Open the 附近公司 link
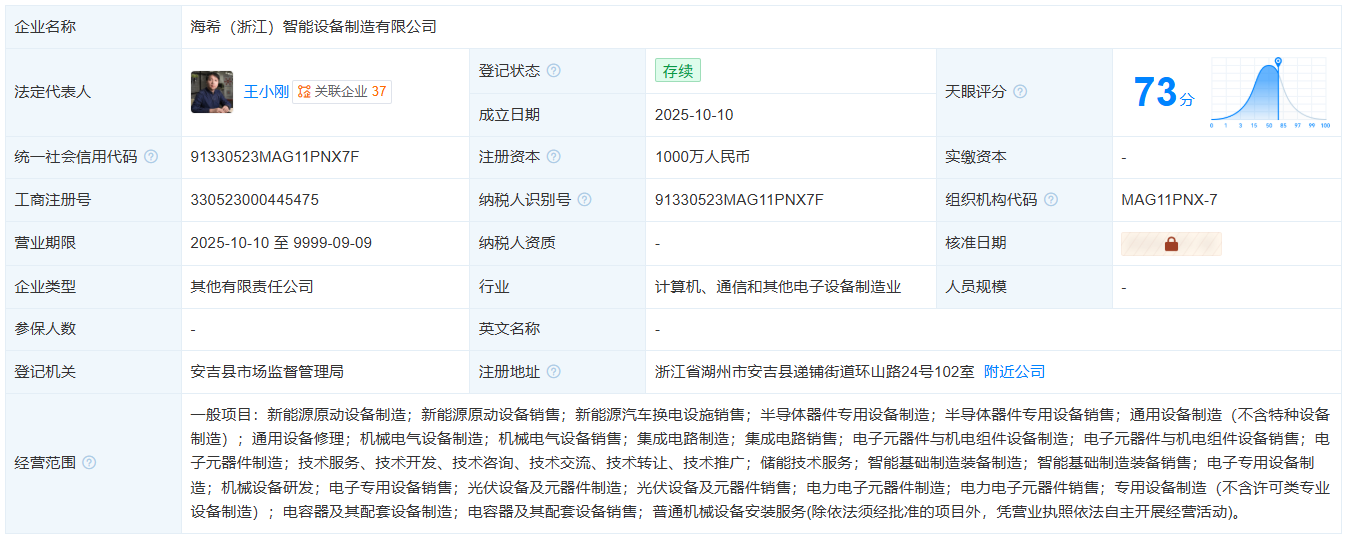Image resolution: width=1353 pixels, height=539 pixels. (1014, 372)
